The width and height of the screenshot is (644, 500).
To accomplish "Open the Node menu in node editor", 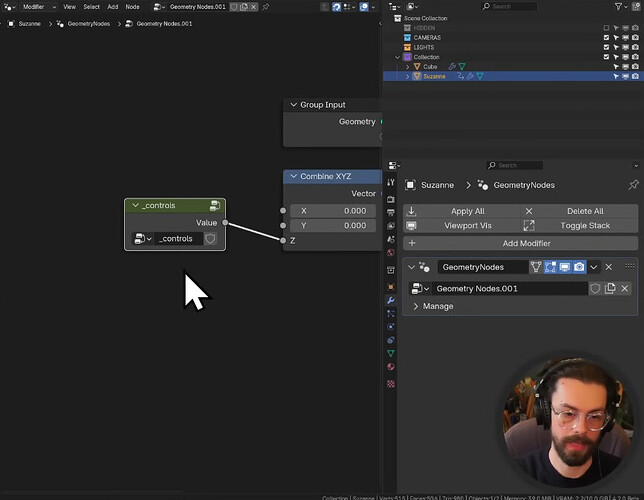I will pos(132,7).
